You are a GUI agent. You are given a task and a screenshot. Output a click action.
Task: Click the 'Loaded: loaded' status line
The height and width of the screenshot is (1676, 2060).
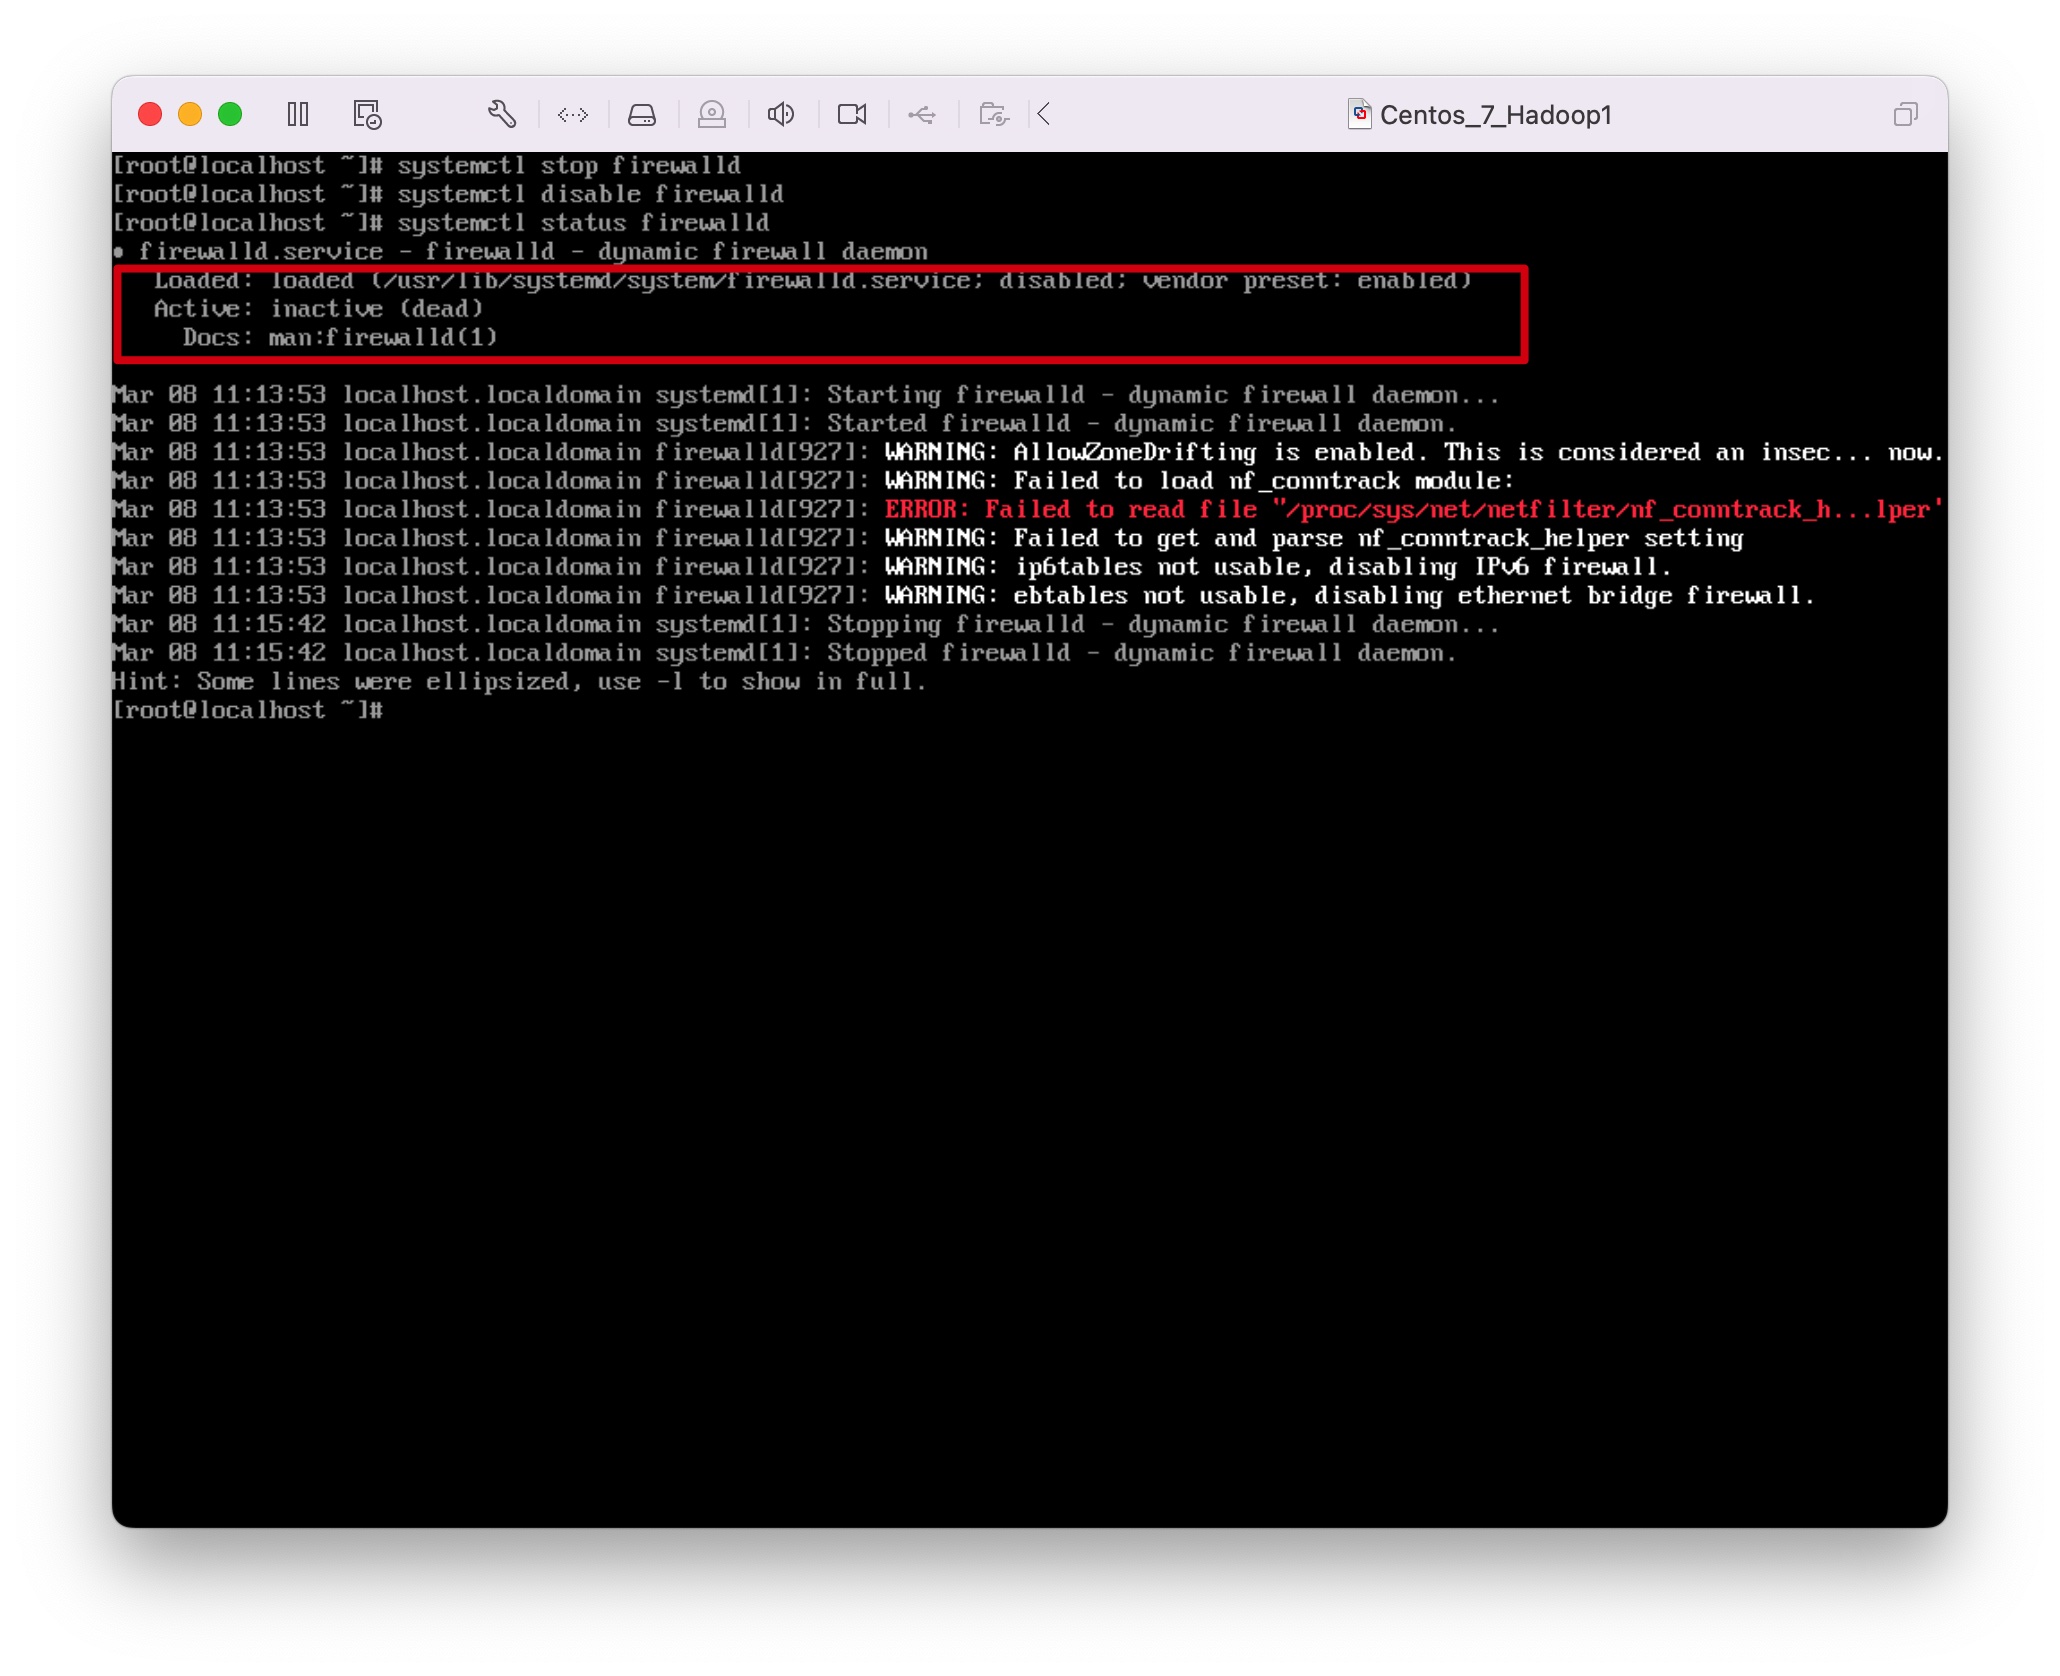pyautogui.click(x=812, y=281)
